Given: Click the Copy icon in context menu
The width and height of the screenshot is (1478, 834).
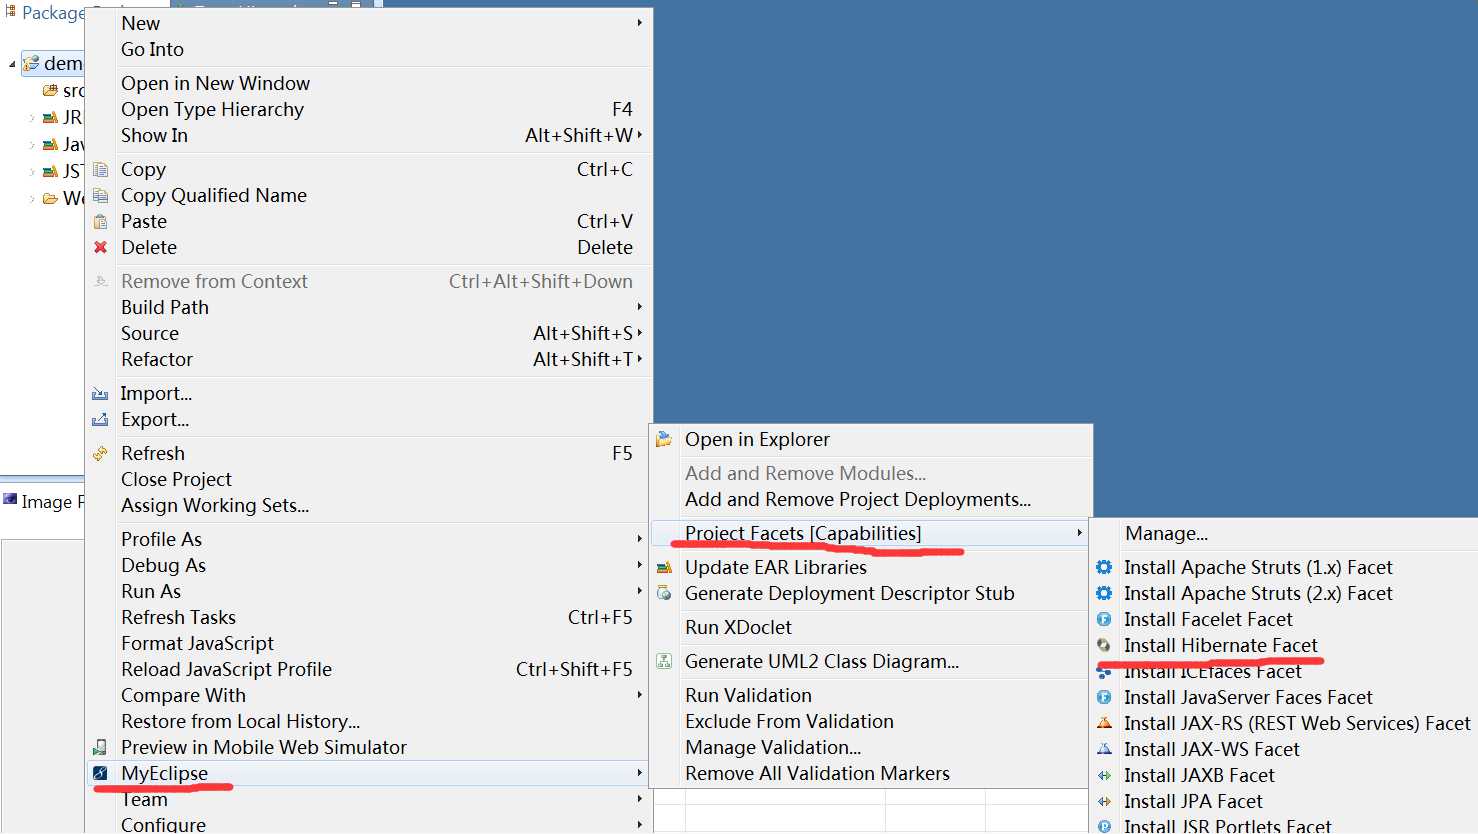Looking at the screenshot, I should [x=100, y=169].
